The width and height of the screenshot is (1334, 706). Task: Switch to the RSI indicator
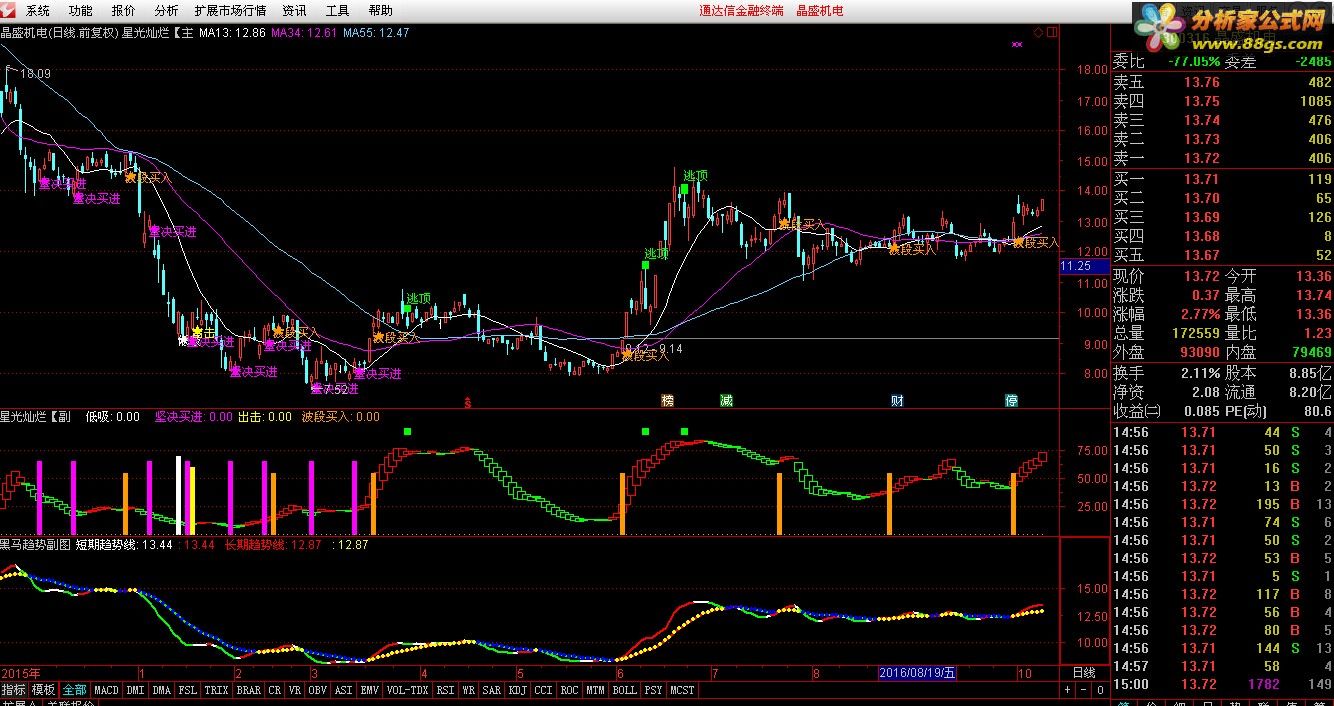[445, 690]
